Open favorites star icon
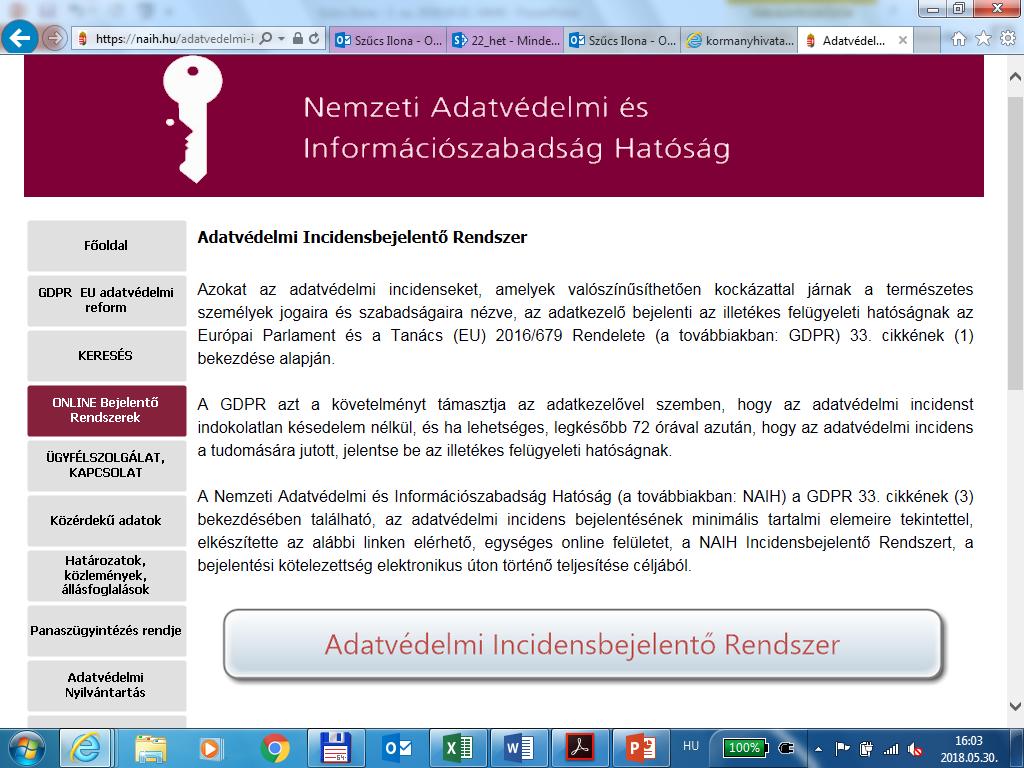1024x768 pixels. (x=984, y=39)
